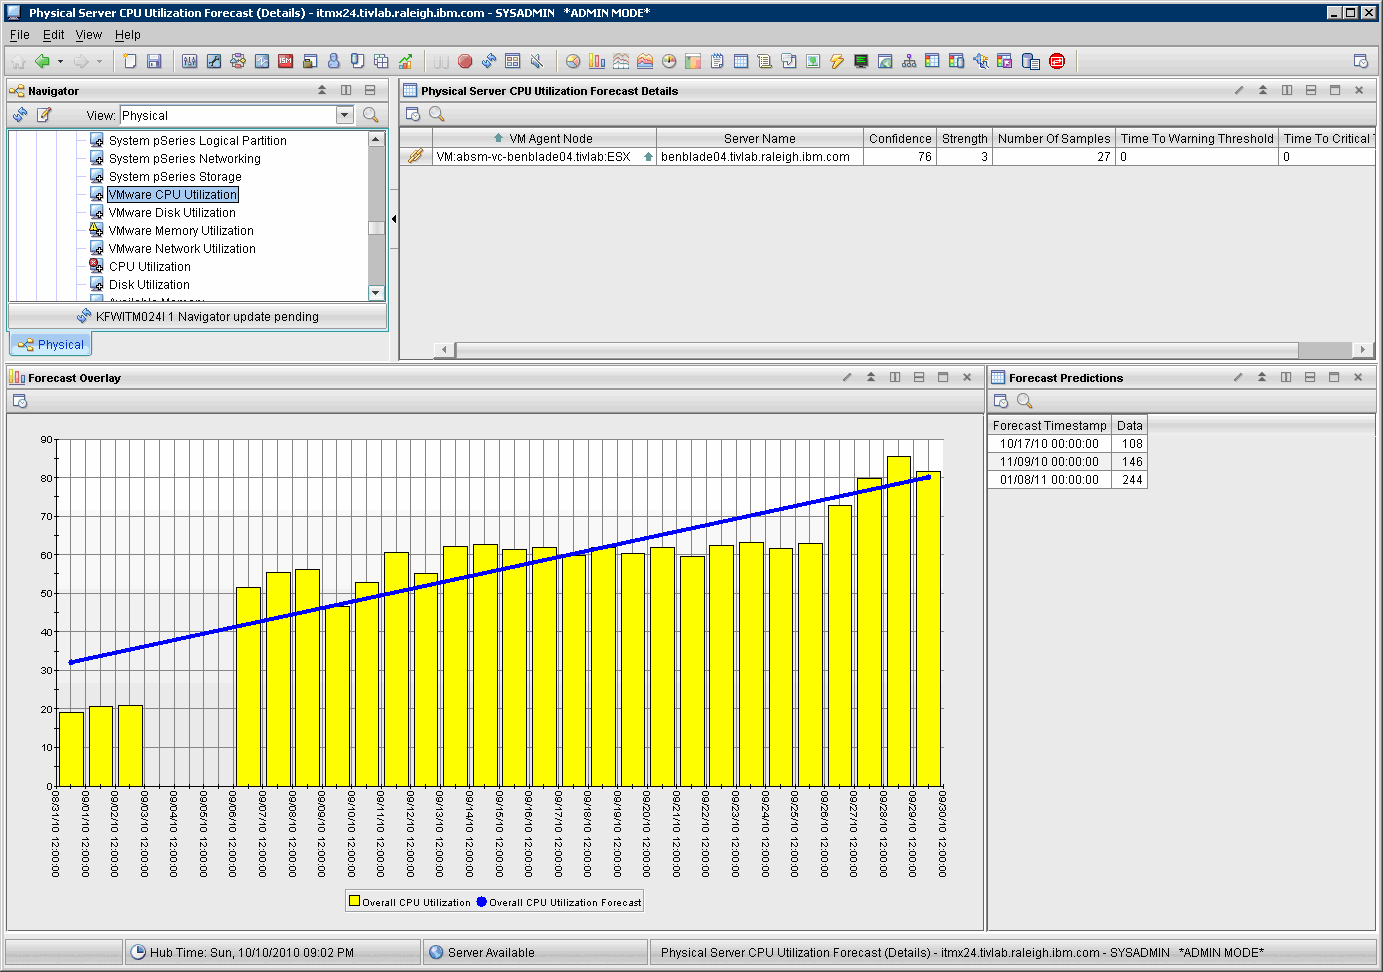Click find magnifier in Forecast Predictions

coord(1024,401)
